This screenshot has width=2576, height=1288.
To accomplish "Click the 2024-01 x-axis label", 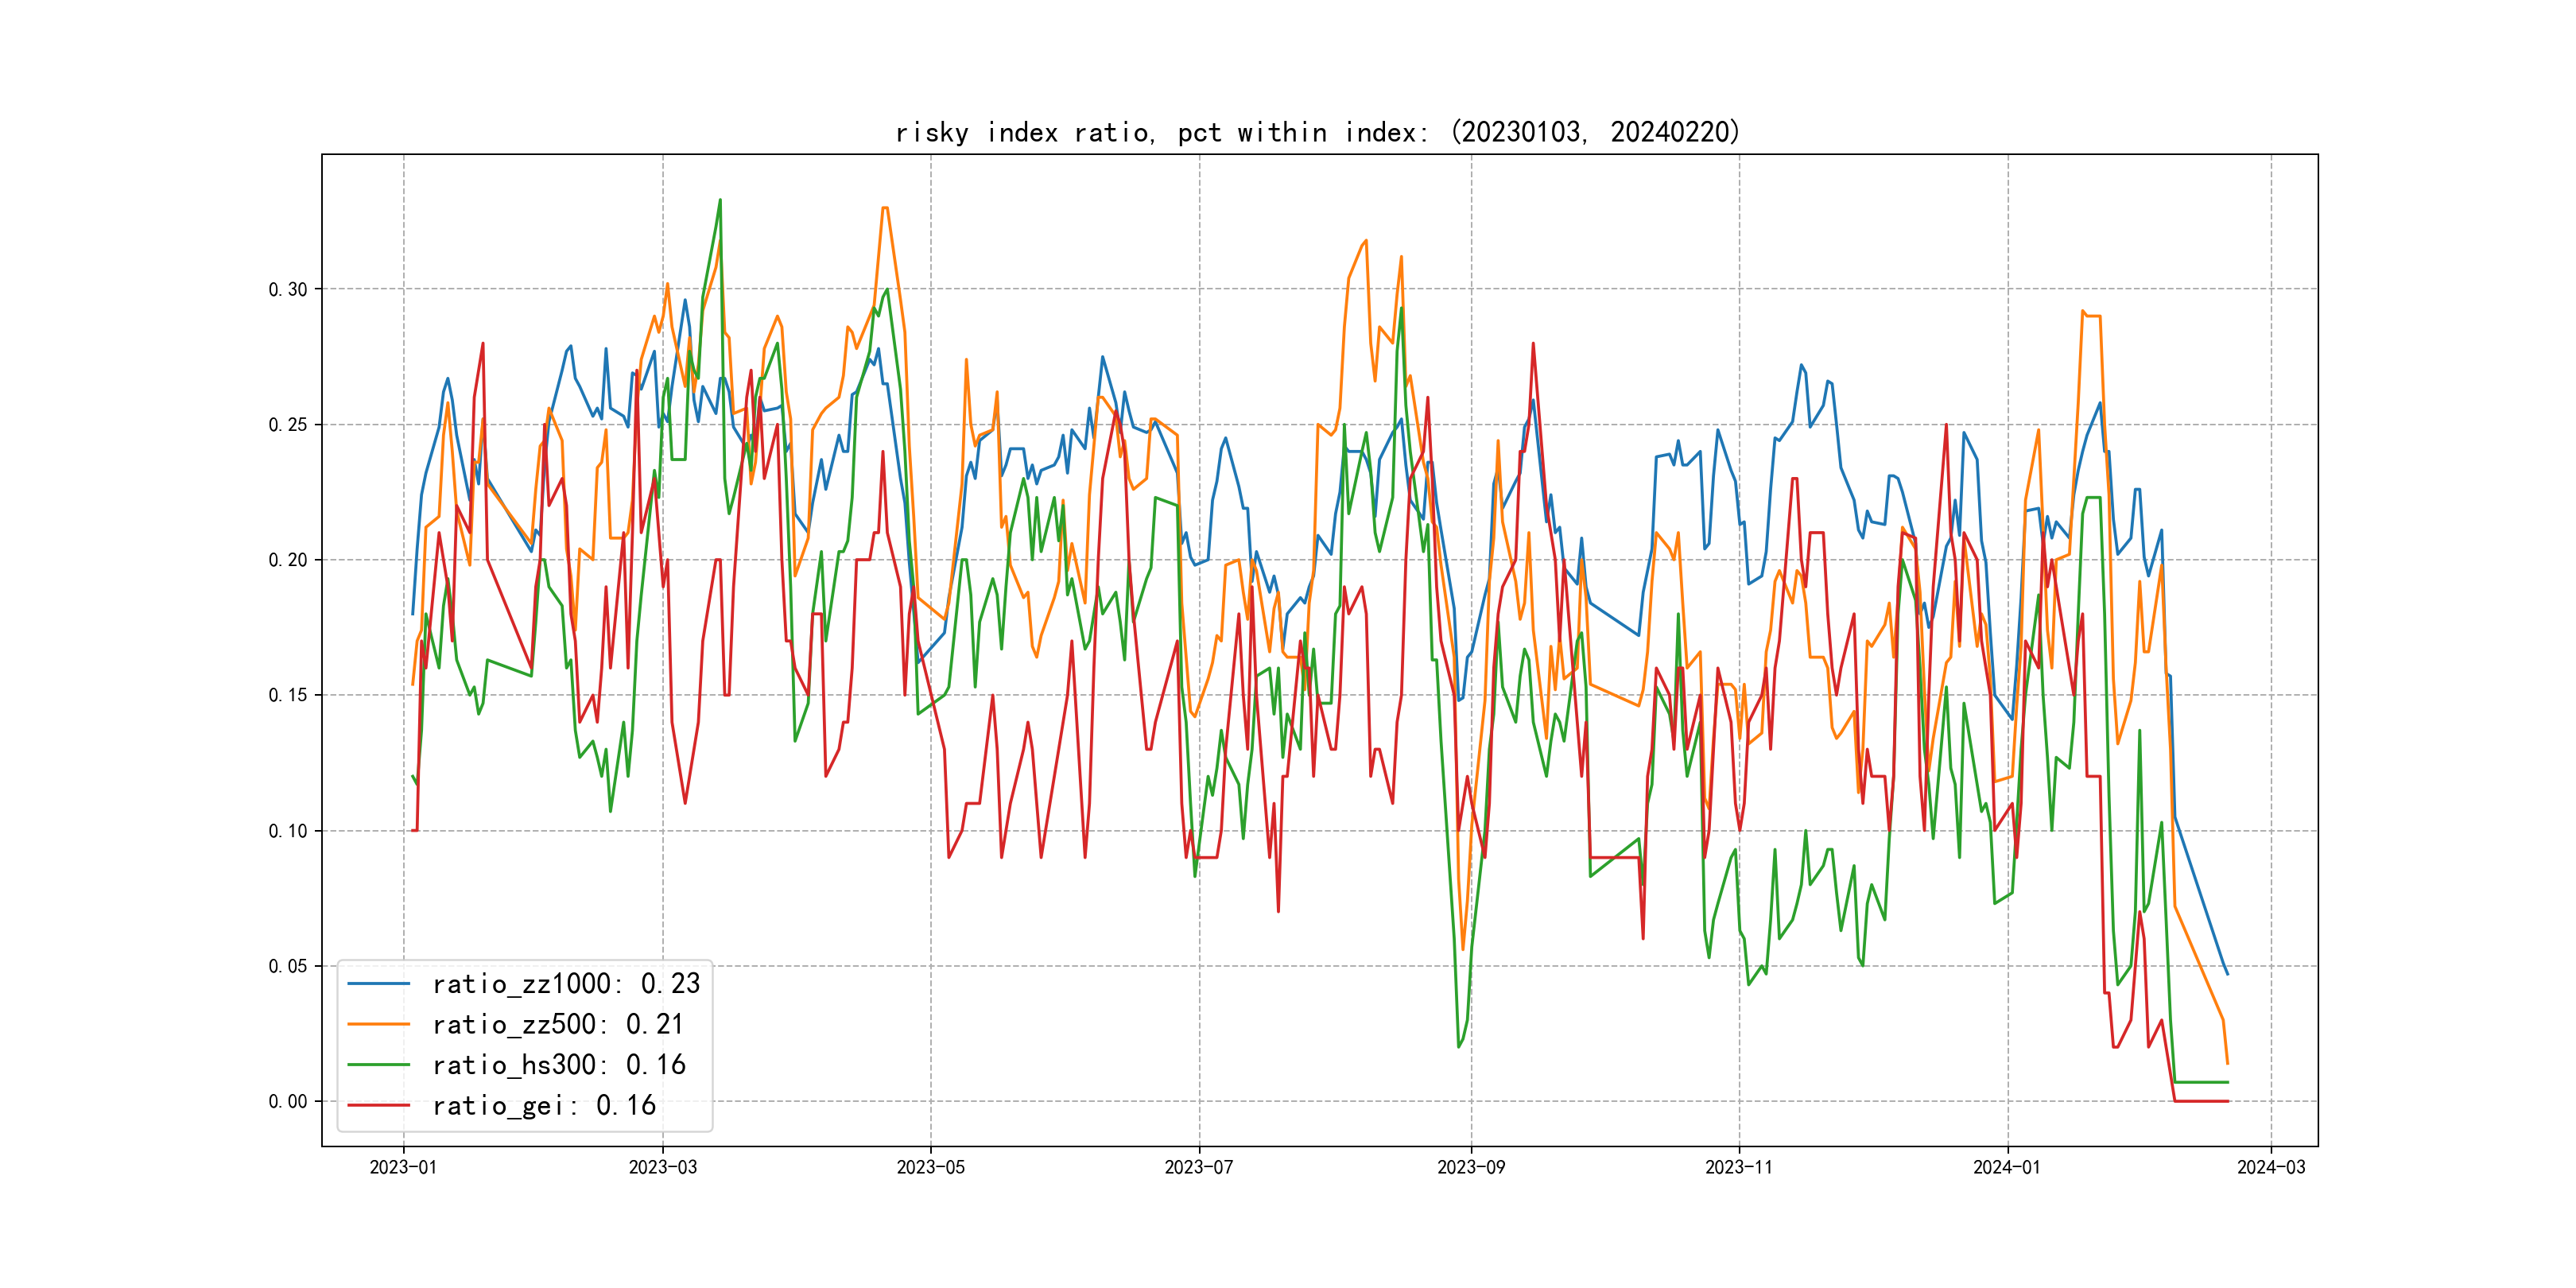I will point(2006,1168).
